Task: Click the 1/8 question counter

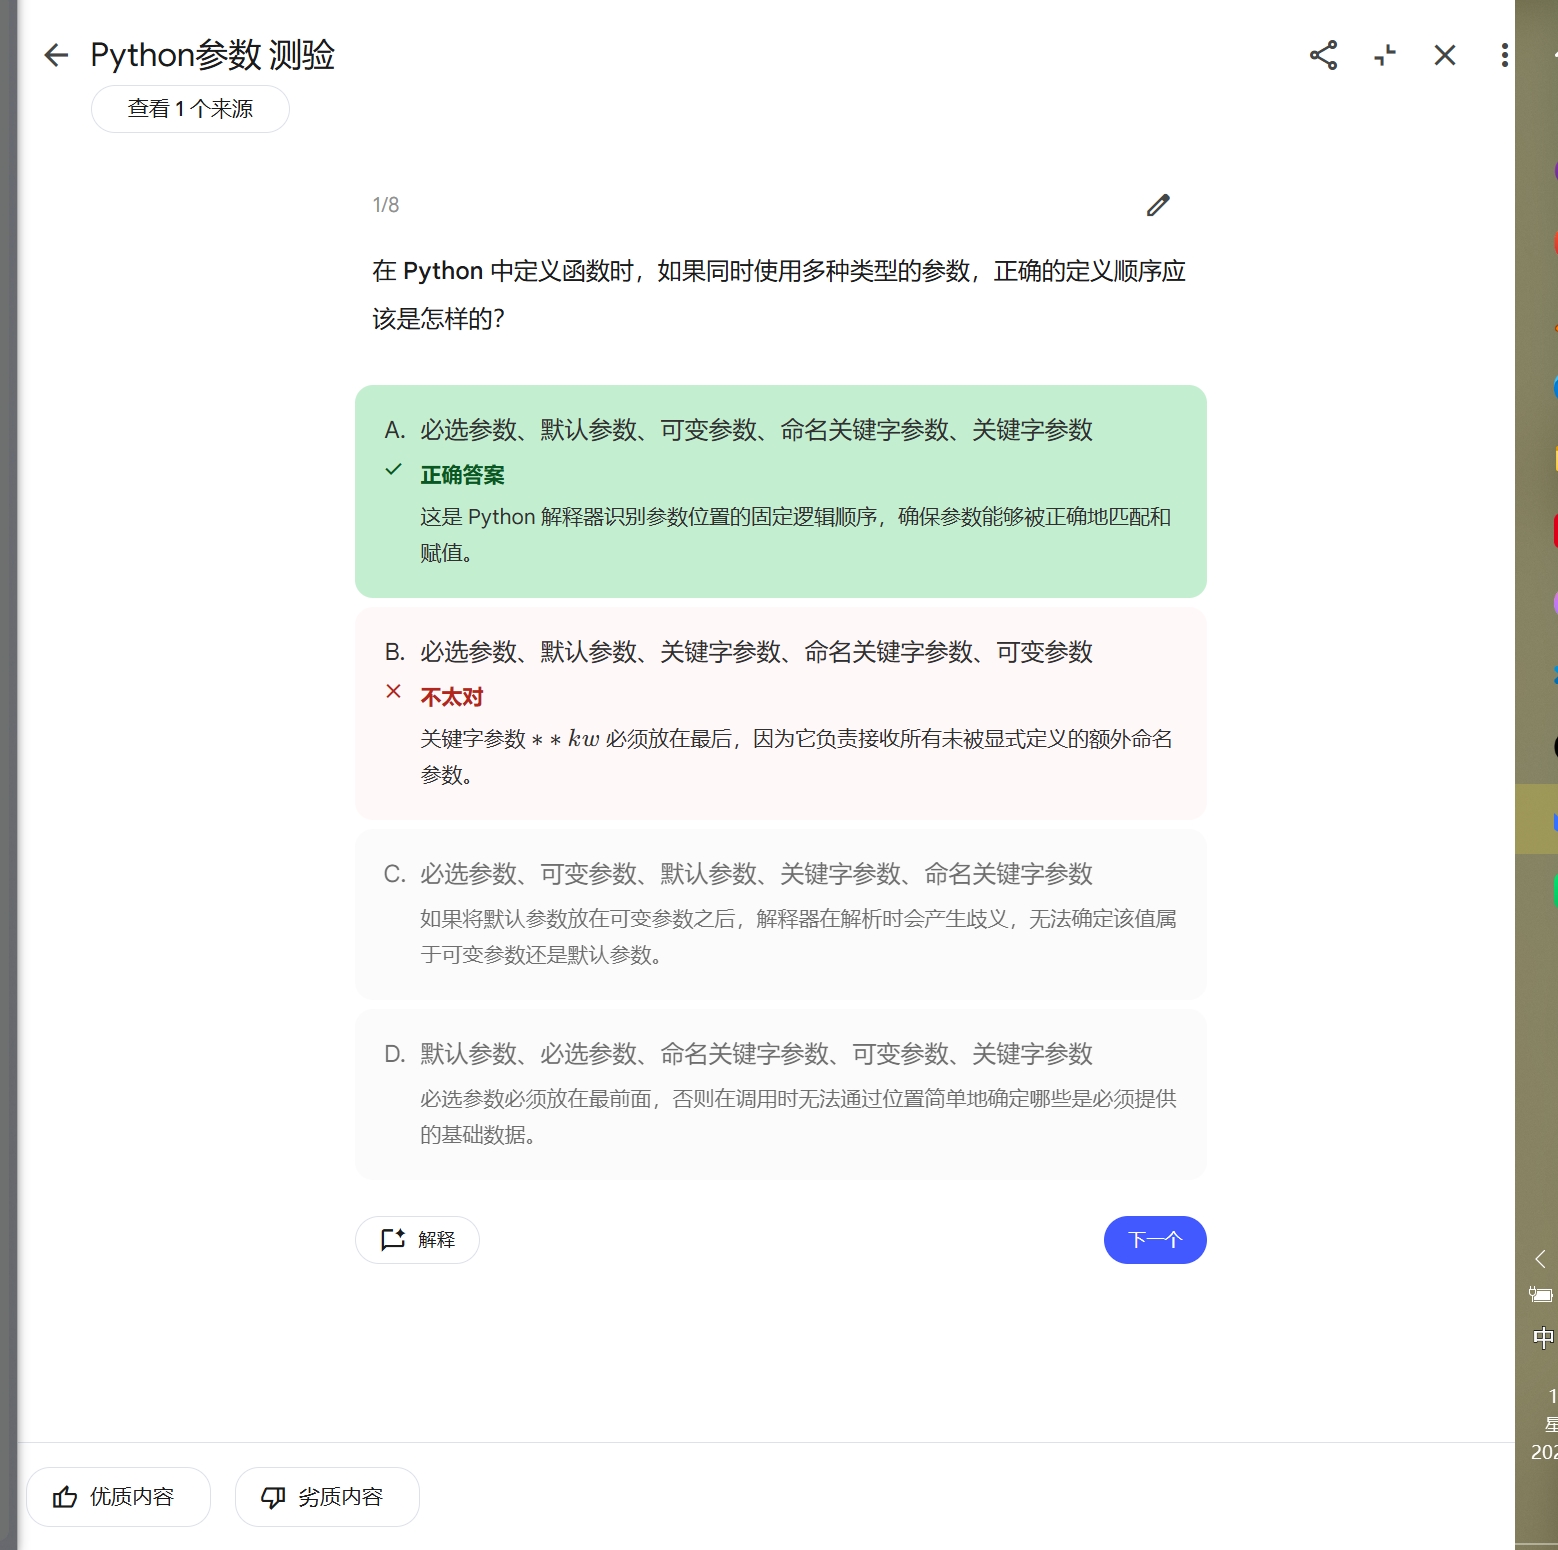Action: pos(386,205)
